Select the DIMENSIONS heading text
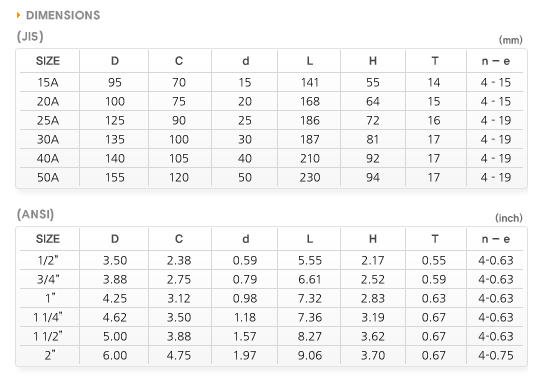 (63, 16)
